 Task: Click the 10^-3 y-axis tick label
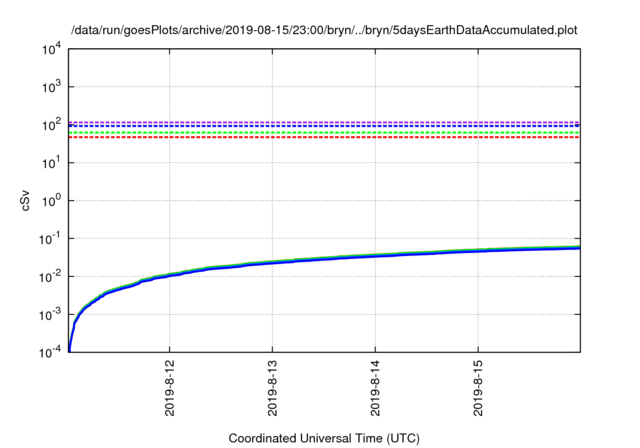click(x=50, y=315)
